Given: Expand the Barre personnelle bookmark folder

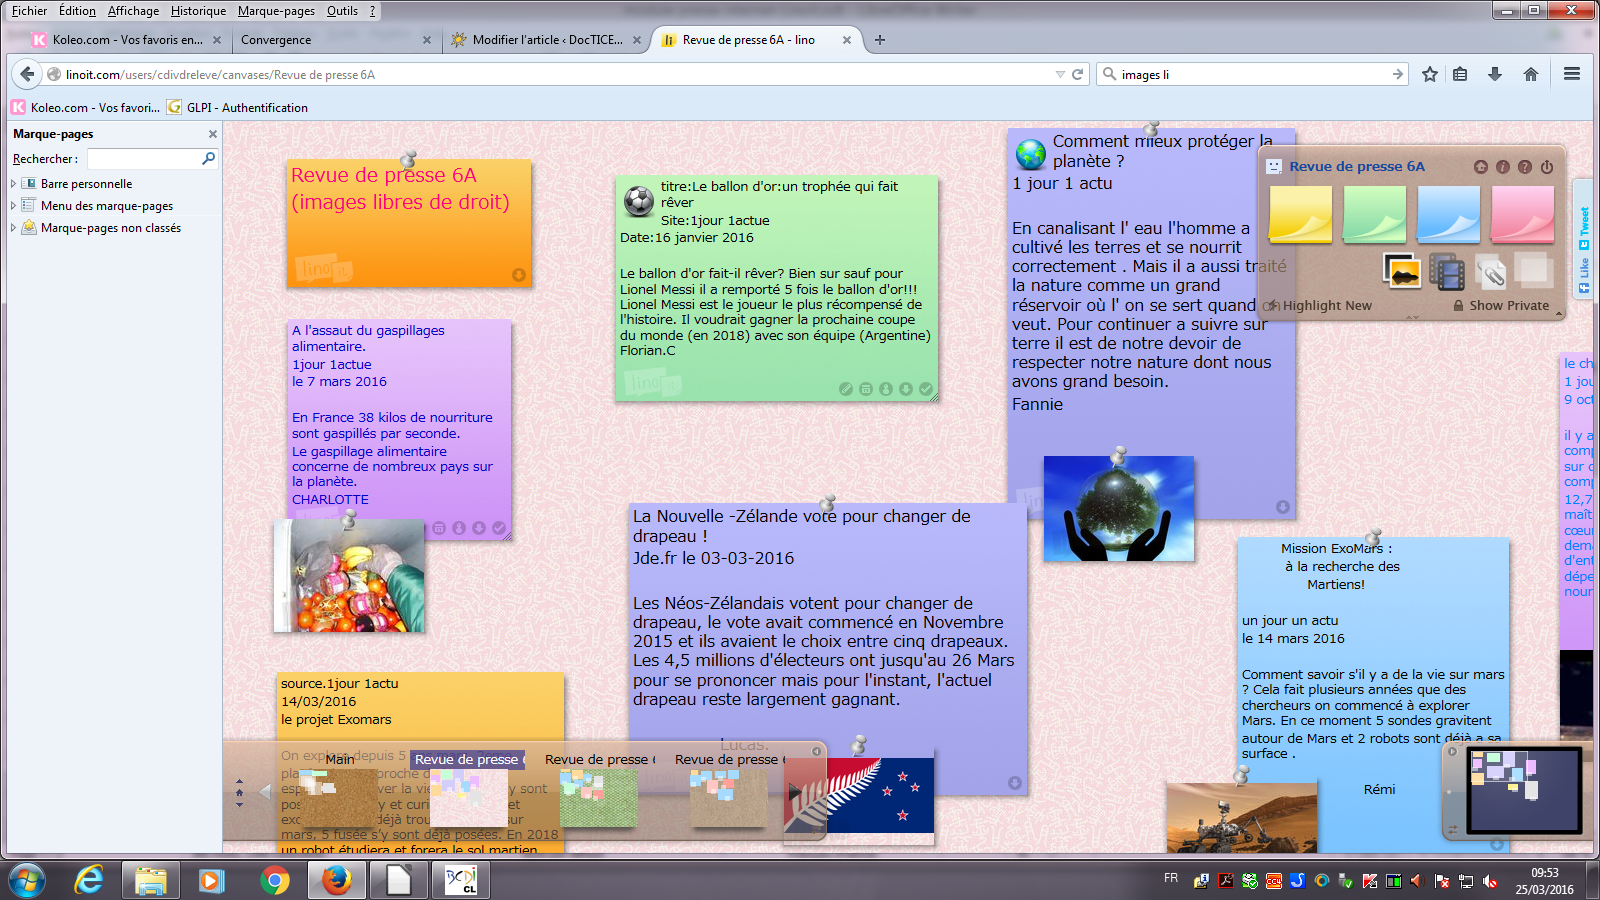Looking at the screenshot, I should (x=13, y=184).
